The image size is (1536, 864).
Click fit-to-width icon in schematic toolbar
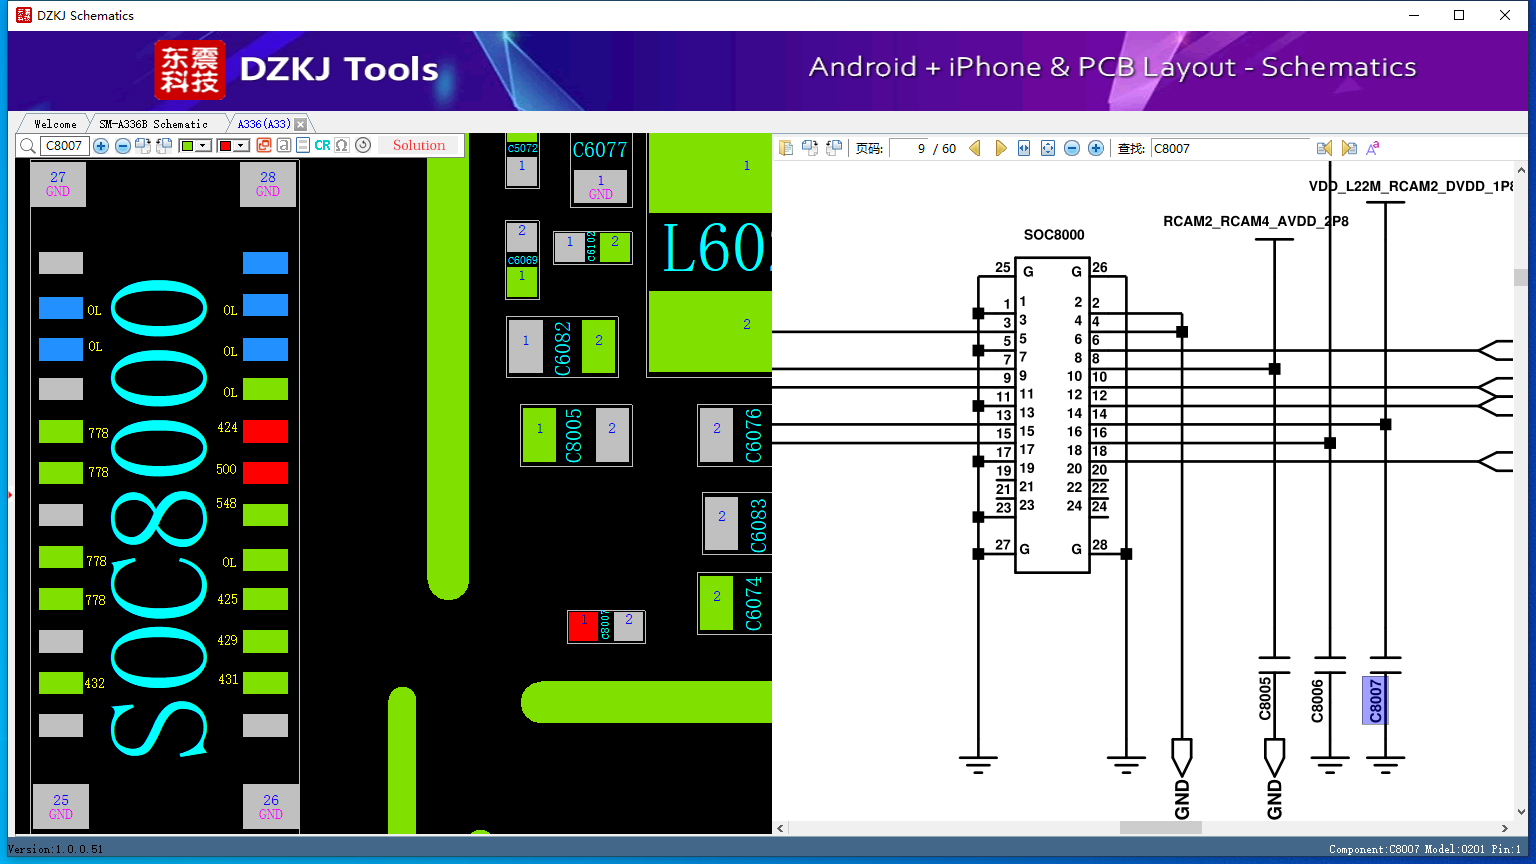click(1024, 149)
